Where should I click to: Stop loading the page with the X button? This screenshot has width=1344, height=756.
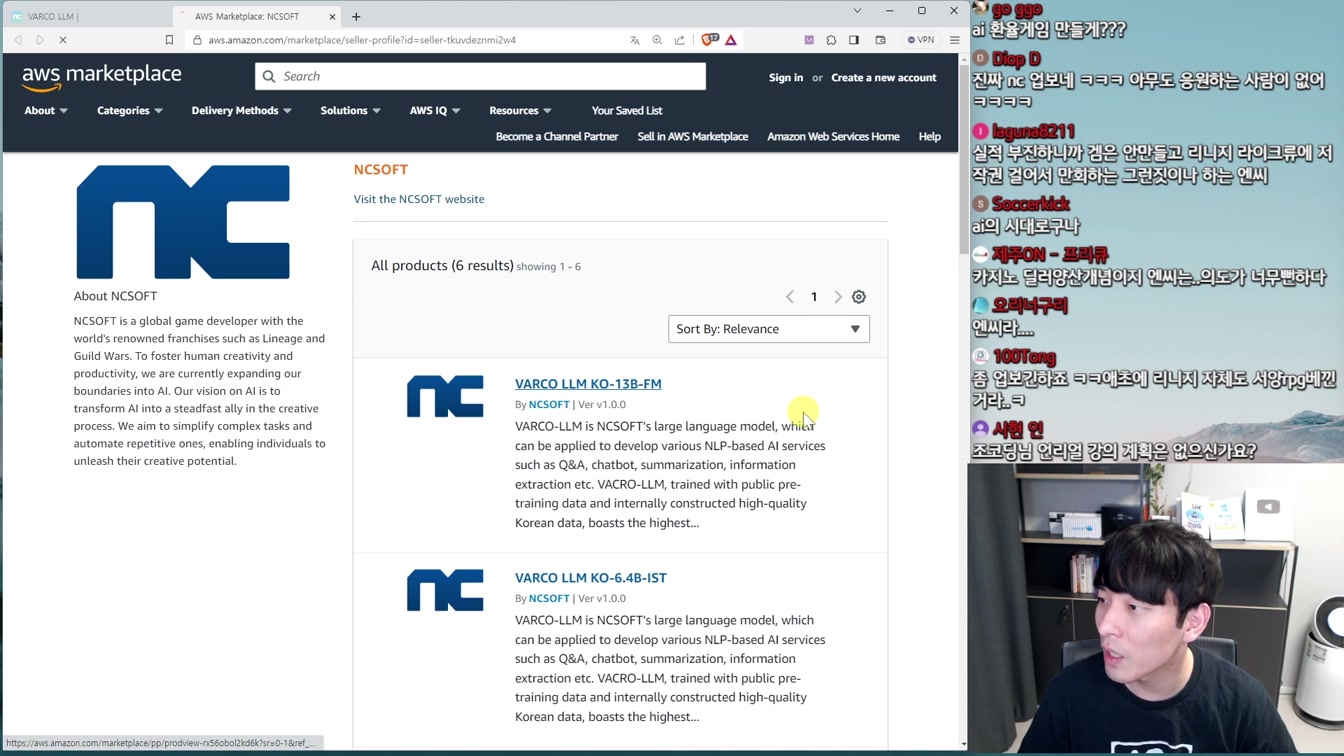(x=62, y=40)
